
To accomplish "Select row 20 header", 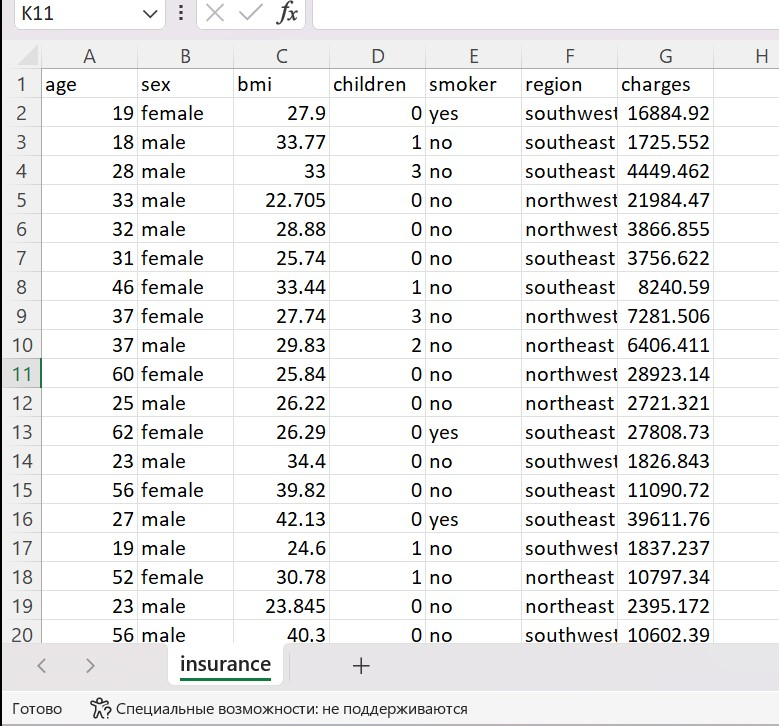I will point(21,634).
